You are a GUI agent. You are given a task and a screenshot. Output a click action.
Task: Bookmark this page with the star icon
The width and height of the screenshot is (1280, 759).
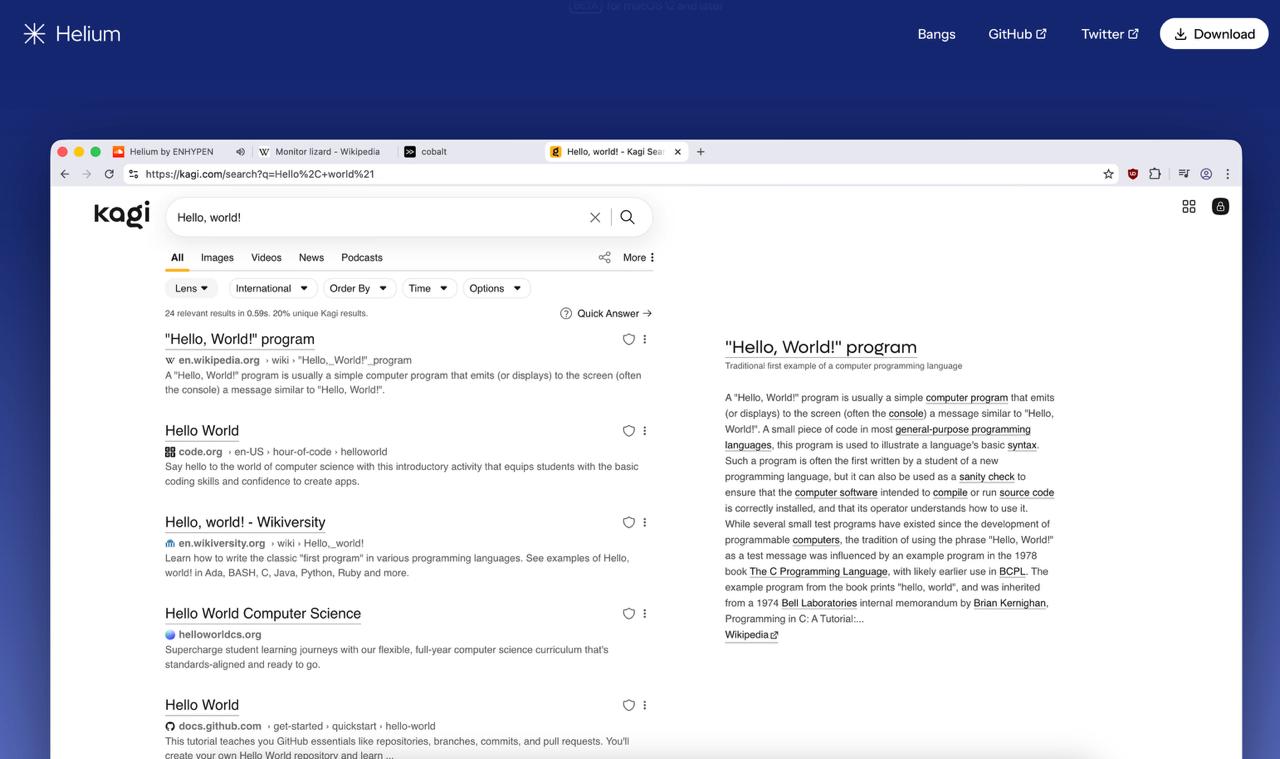(1108, 174)
